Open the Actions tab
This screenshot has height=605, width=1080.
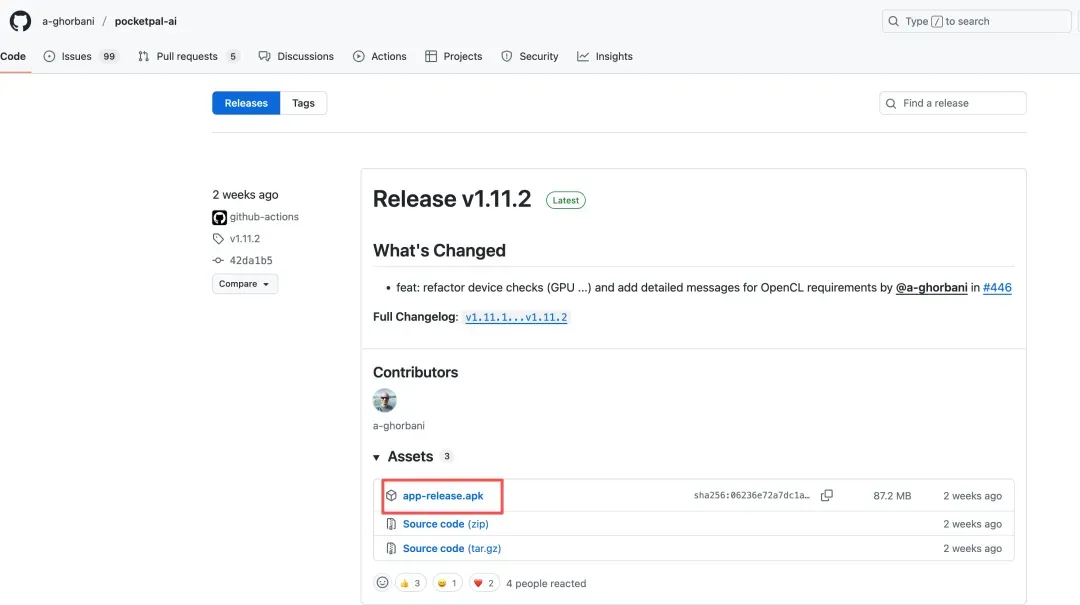click(379, 57)
